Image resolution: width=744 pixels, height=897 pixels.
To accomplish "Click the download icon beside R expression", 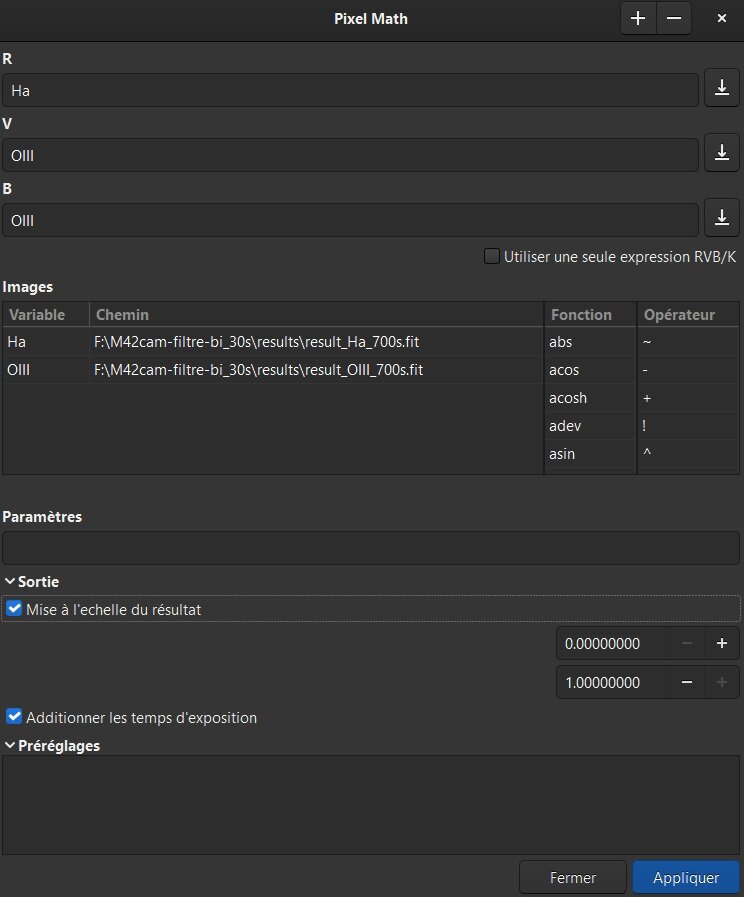I will point(721,89).
